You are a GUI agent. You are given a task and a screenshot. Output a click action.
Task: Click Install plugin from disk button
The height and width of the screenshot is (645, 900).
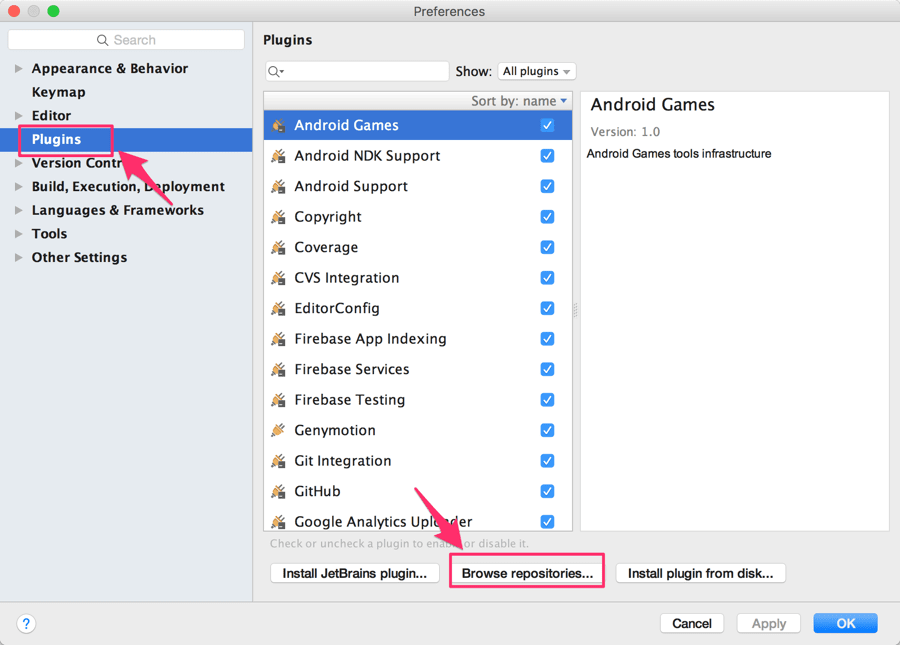[700, 573]
